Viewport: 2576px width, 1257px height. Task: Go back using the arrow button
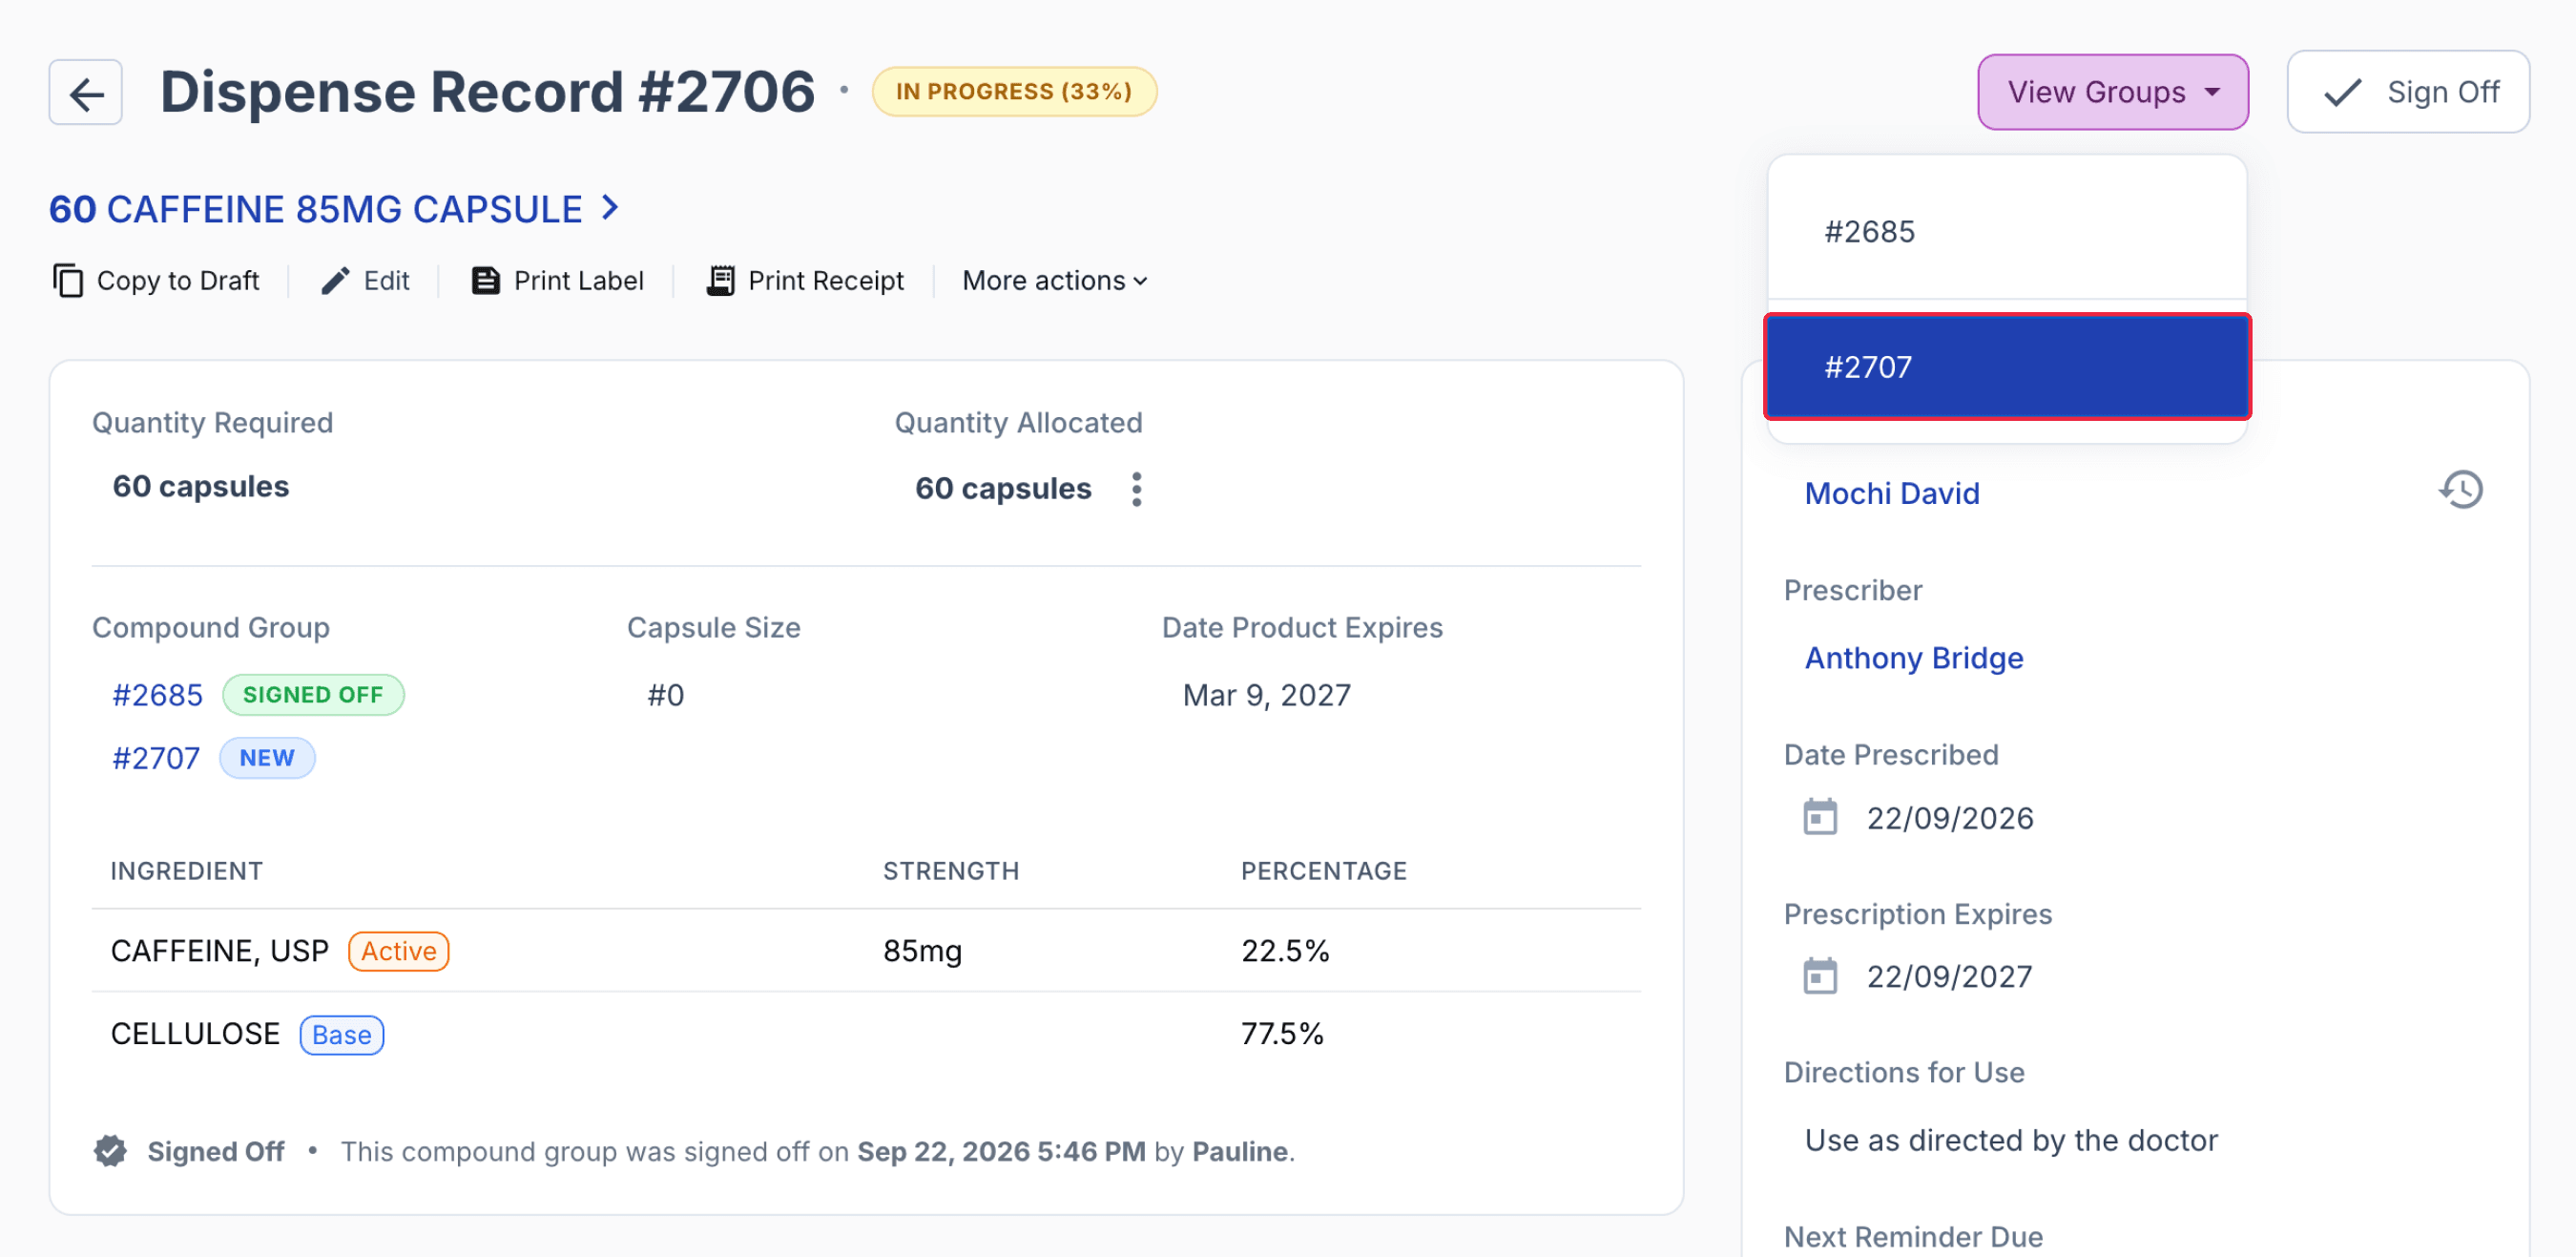tap(86, 92)
